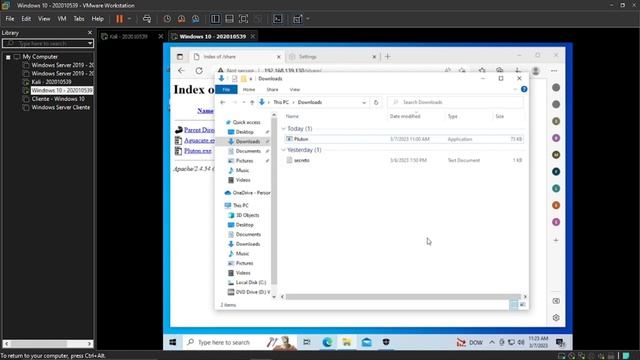Select Kali - 202010539 in the library
Image resolution: width=640 pixels, height=360 pixels.
click(x=51, y=82)
